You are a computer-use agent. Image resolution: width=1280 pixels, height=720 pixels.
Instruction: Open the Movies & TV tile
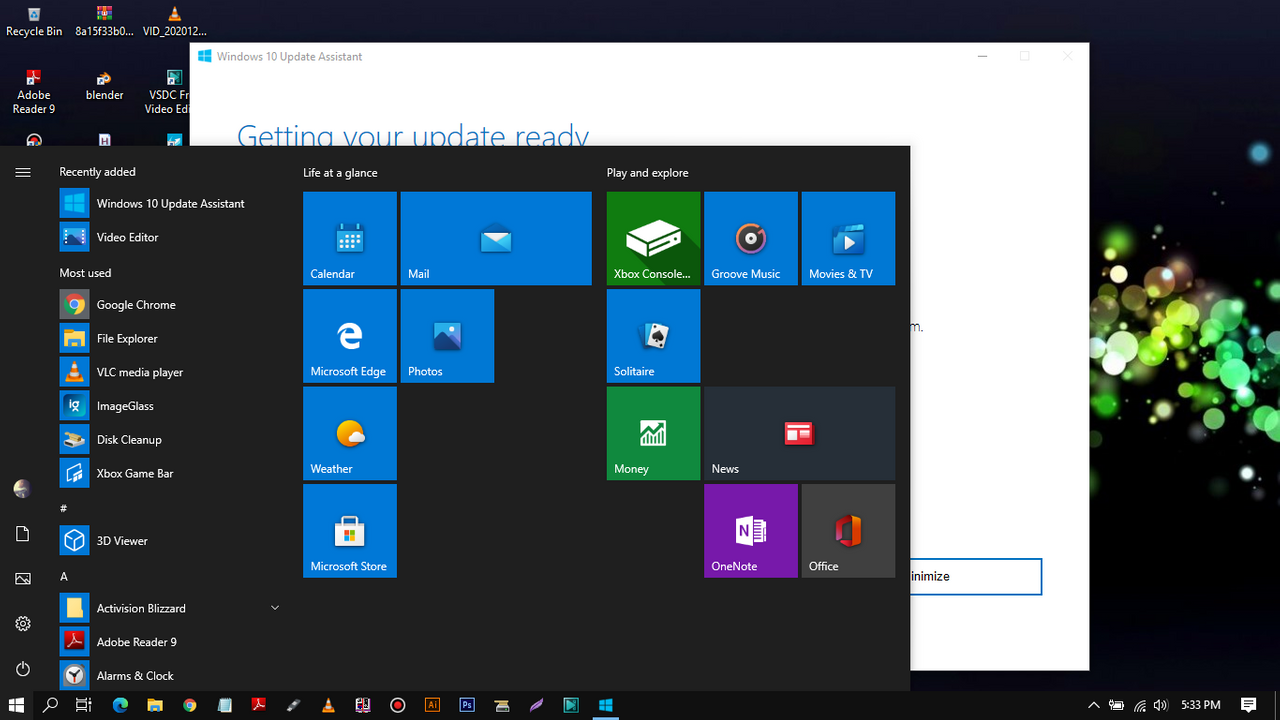tap(848, 239)
